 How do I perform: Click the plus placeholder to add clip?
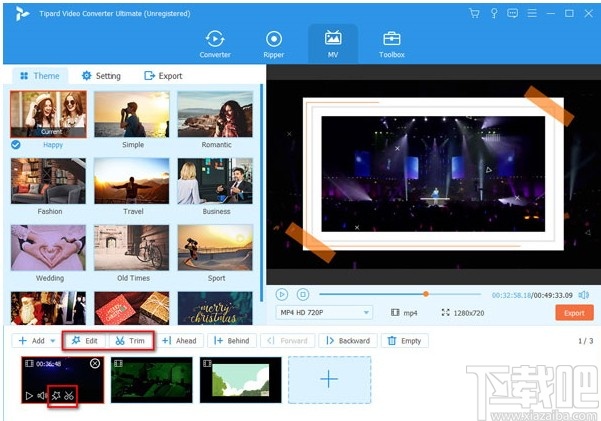[329, 380]
